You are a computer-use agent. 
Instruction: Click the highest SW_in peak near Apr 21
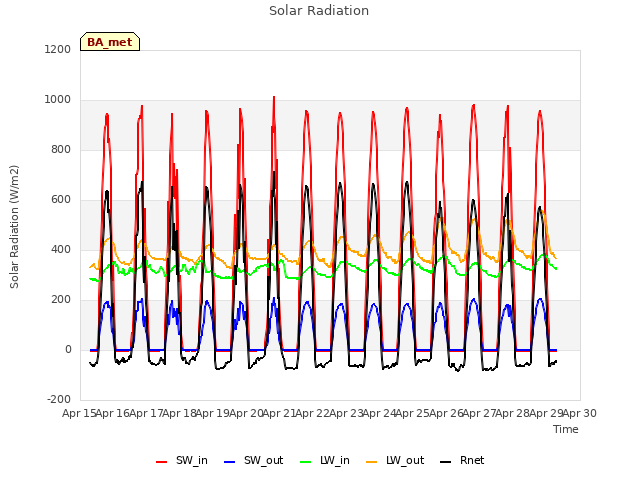click(274, 97)
